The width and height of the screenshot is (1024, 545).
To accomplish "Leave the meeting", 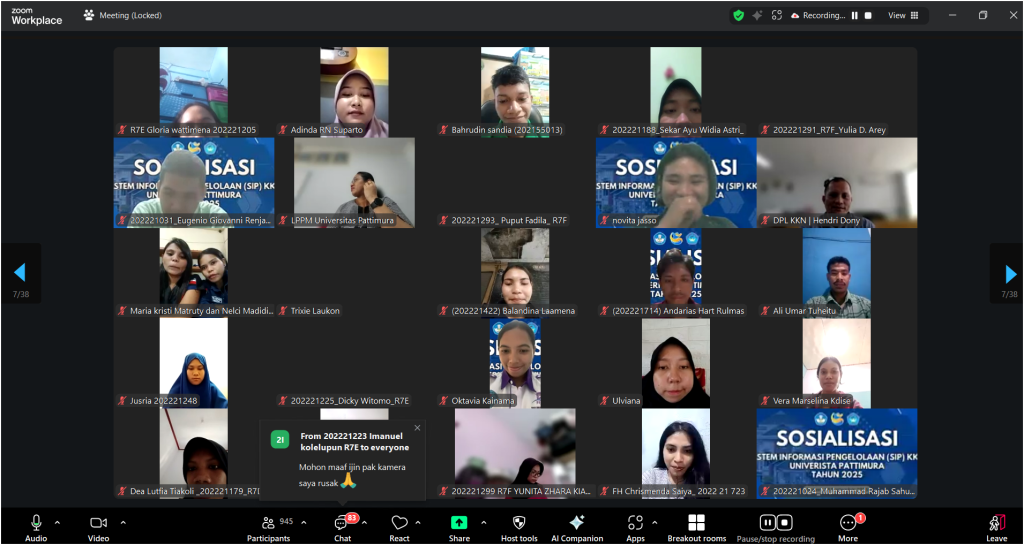I will pos(996,527).
